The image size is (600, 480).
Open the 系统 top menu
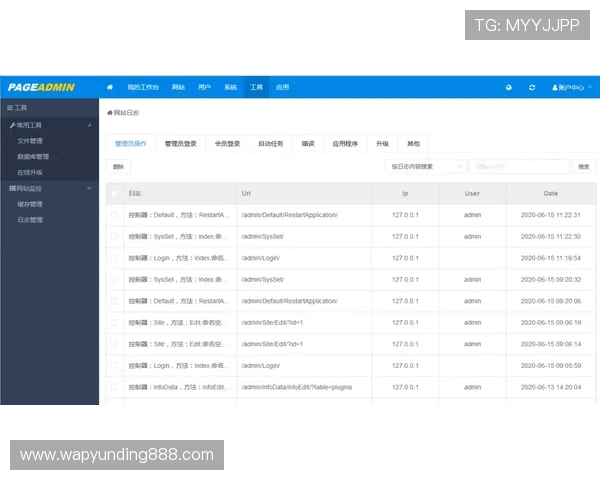click(x=231, y=87)
